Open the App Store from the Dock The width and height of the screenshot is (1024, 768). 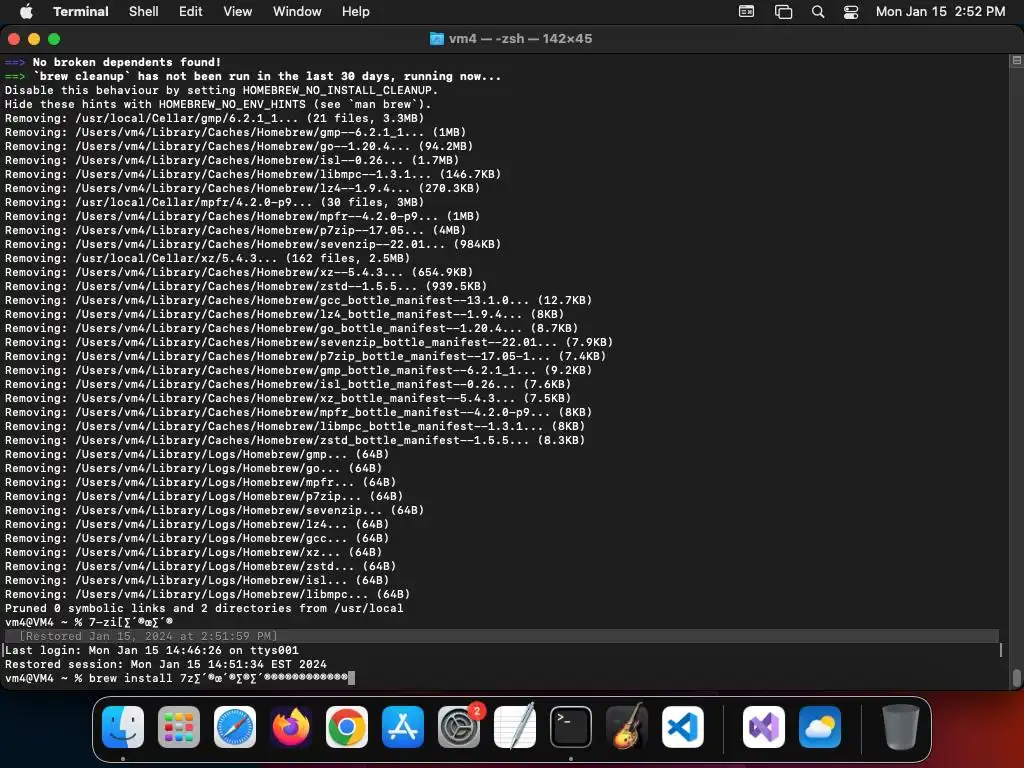pyautogui.click(x=402, y=727)
